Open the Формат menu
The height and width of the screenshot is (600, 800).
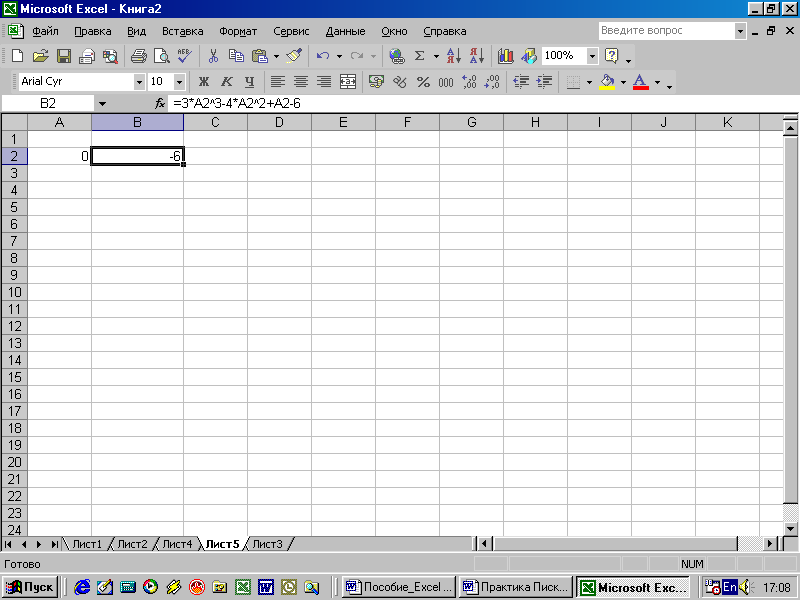click(x=238, y=31)
